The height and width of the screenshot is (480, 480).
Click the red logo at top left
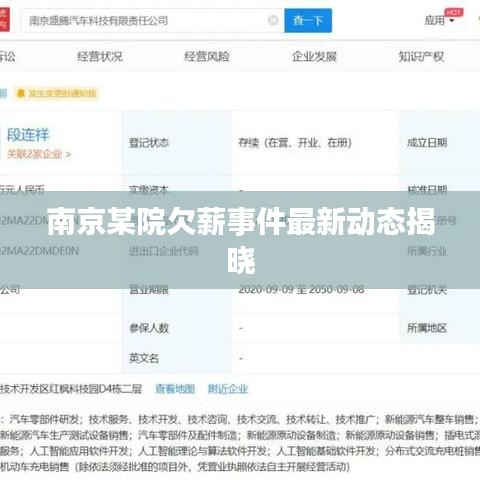pos(4,20)
